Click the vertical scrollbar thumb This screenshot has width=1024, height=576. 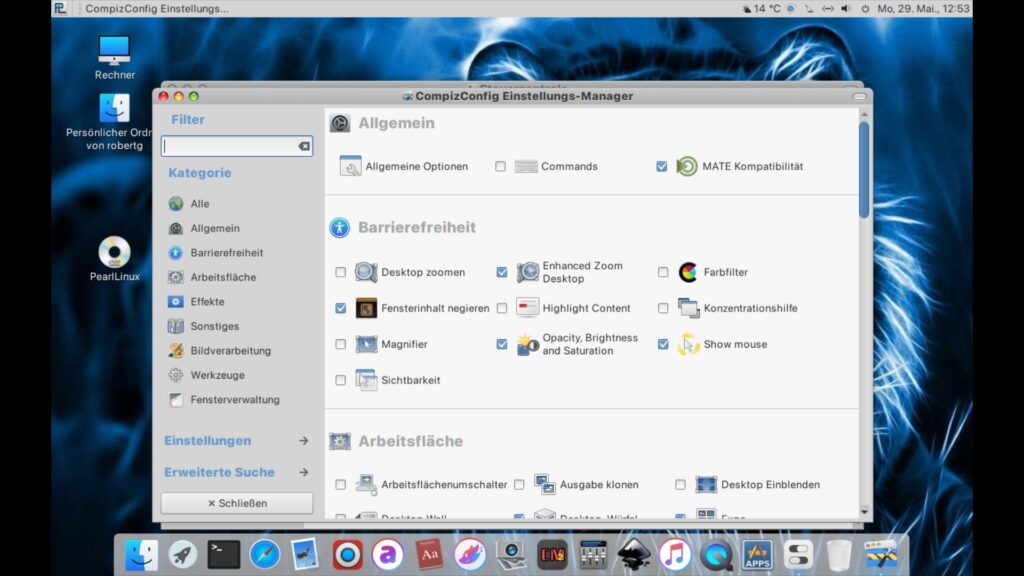click(x=864, y=170)
